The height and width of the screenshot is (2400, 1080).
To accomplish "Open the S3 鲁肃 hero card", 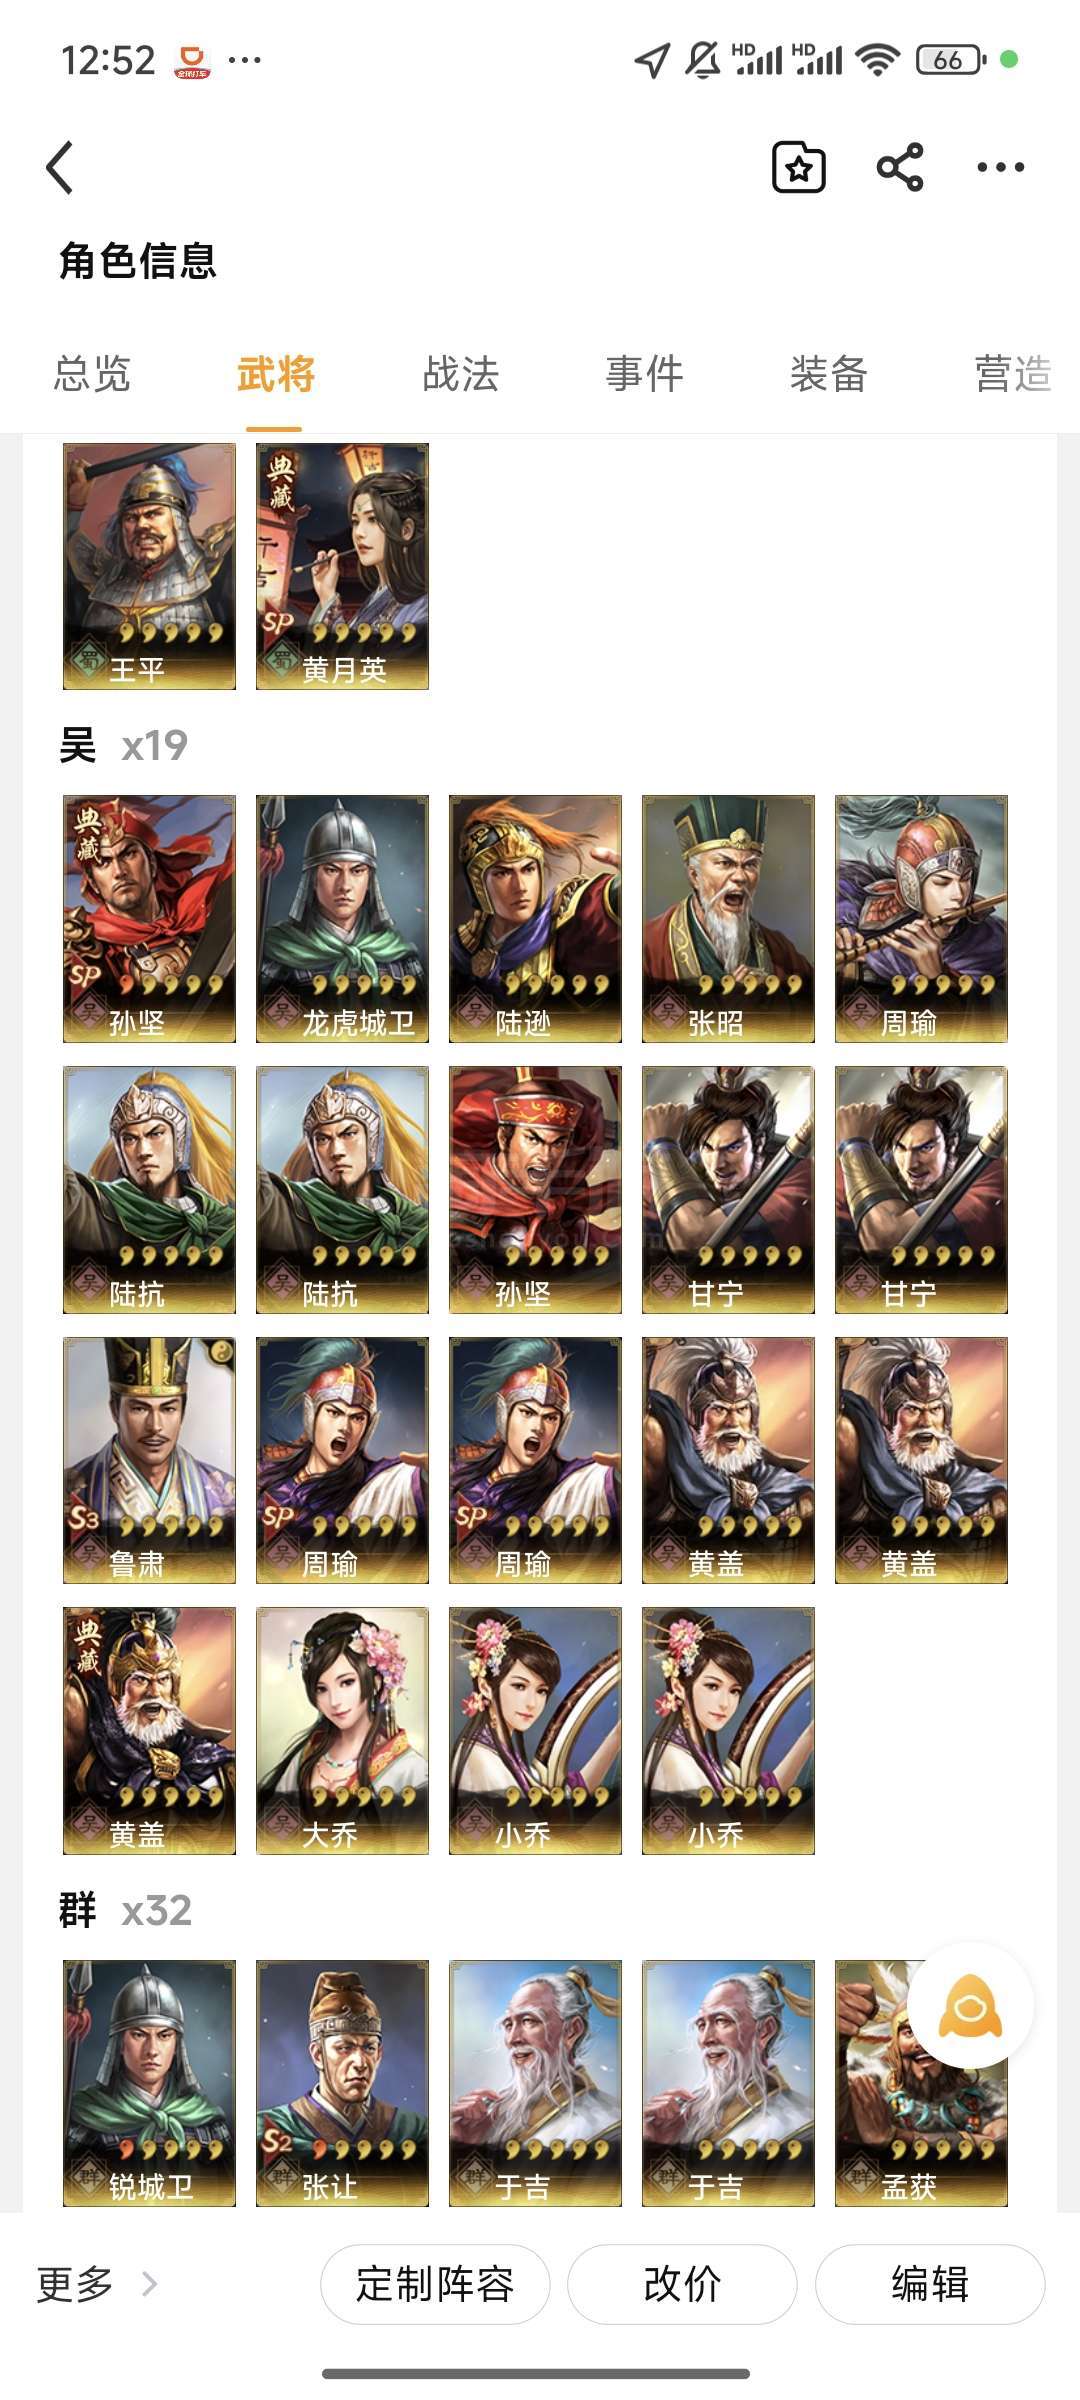I will [x=149, y=1460].
